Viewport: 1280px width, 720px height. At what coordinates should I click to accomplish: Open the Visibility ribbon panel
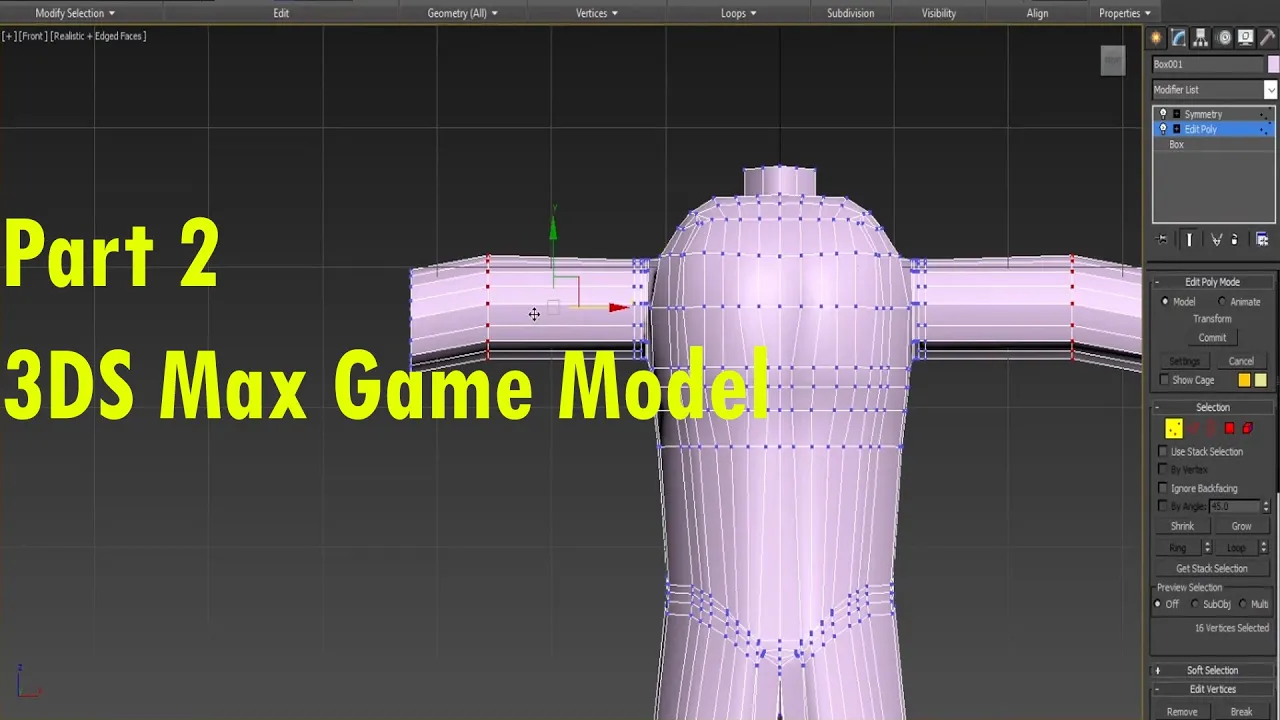tap(938, 13)
